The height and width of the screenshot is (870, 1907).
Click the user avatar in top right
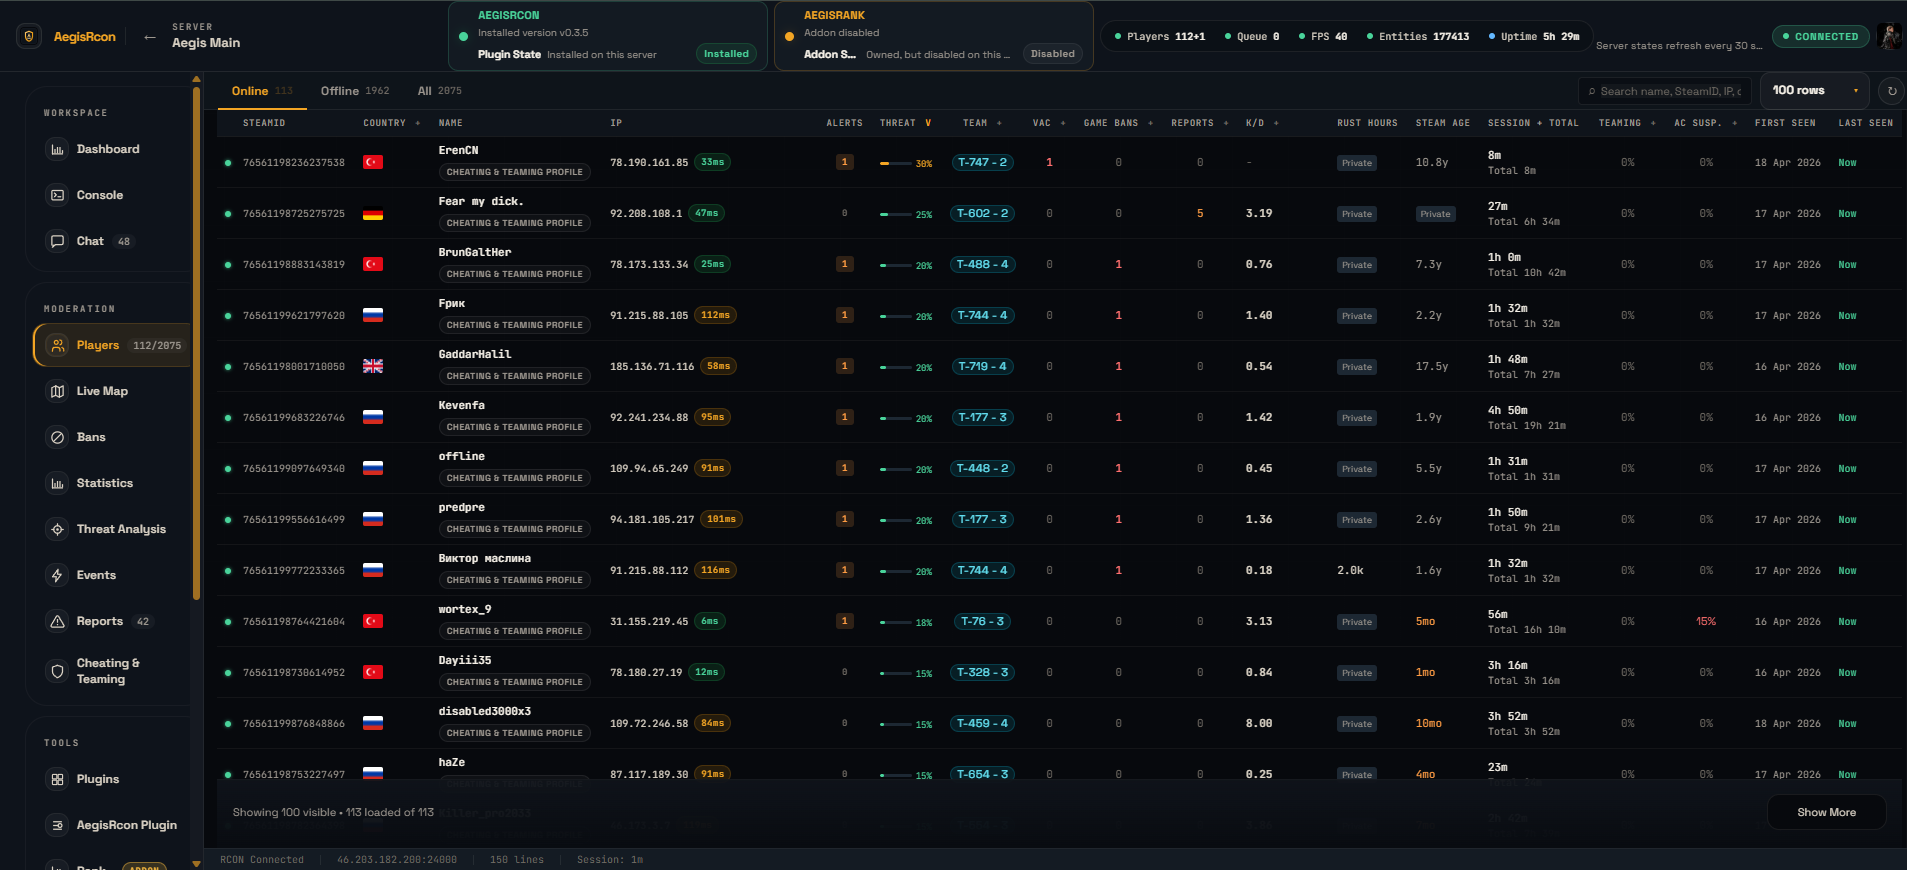click(x=1889, y=36)
